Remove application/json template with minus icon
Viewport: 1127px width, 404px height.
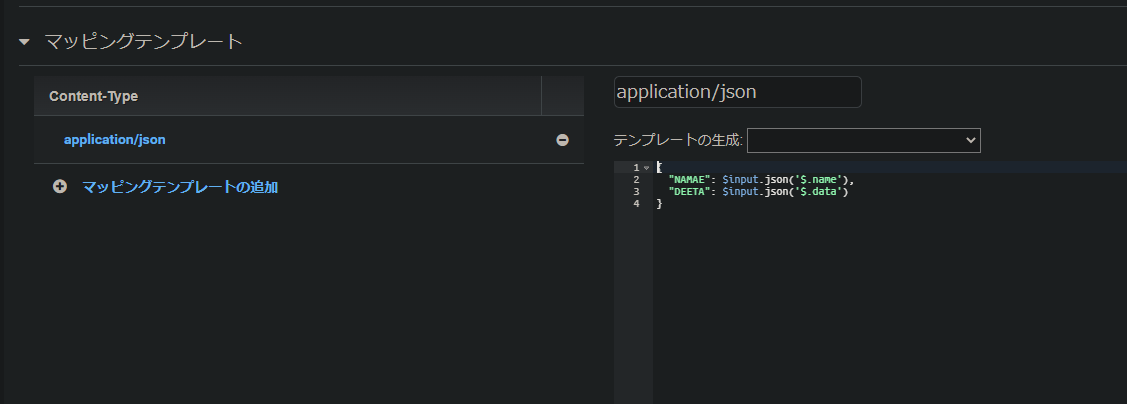tap(563, 140)
